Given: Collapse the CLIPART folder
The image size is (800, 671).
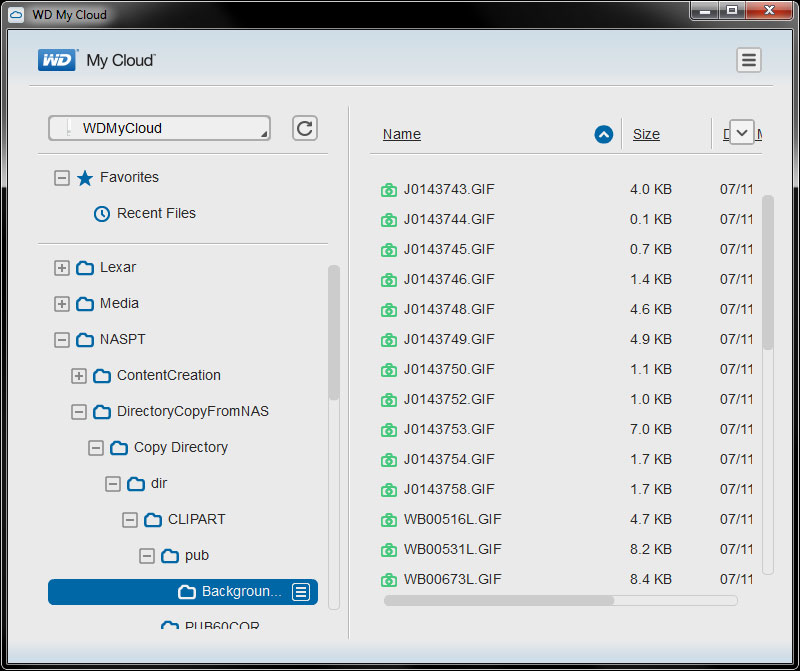Looking at the screenshot, I should (130, 520).
